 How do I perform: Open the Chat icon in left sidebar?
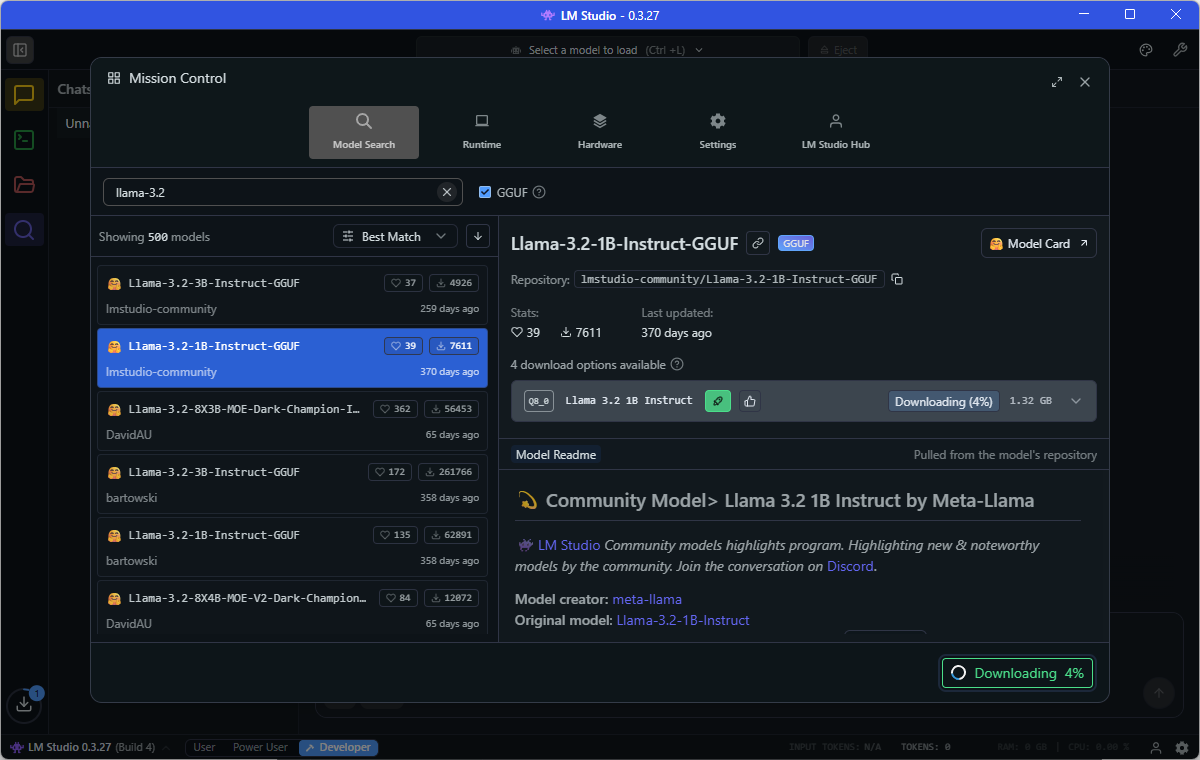coord(24,95)
